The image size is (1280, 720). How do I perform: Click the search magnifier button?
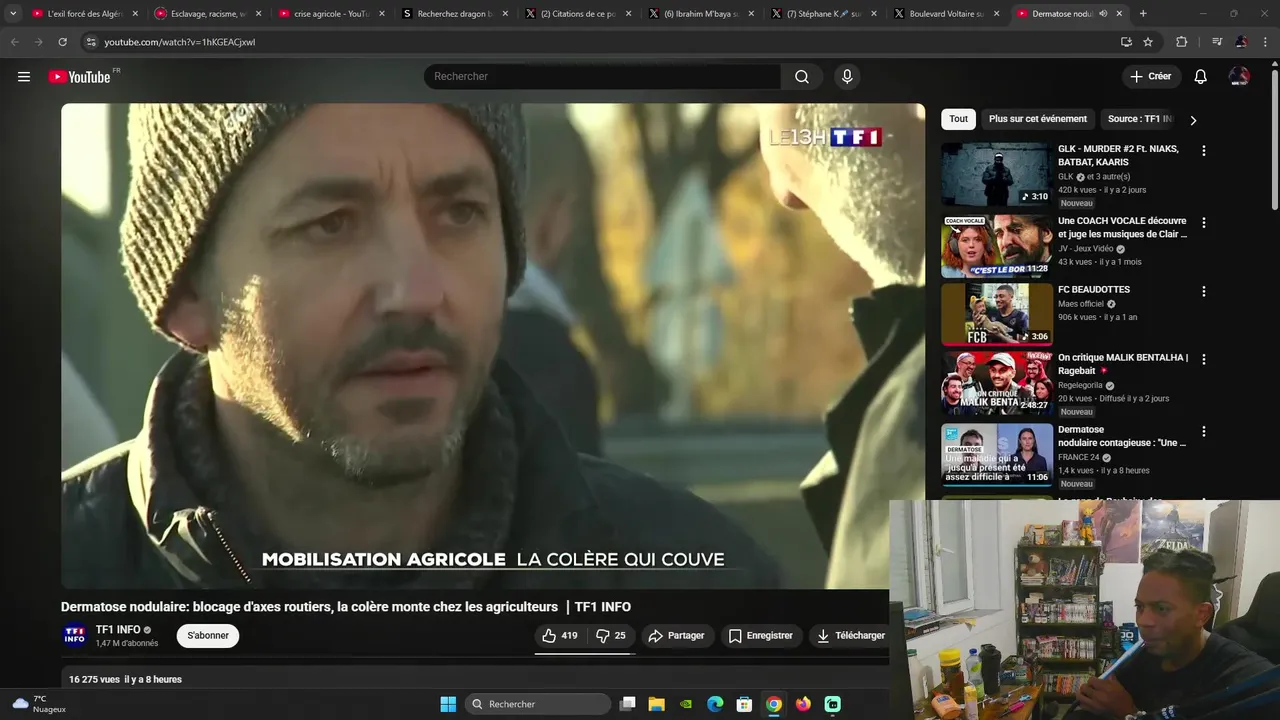click(x=802, y=77)
